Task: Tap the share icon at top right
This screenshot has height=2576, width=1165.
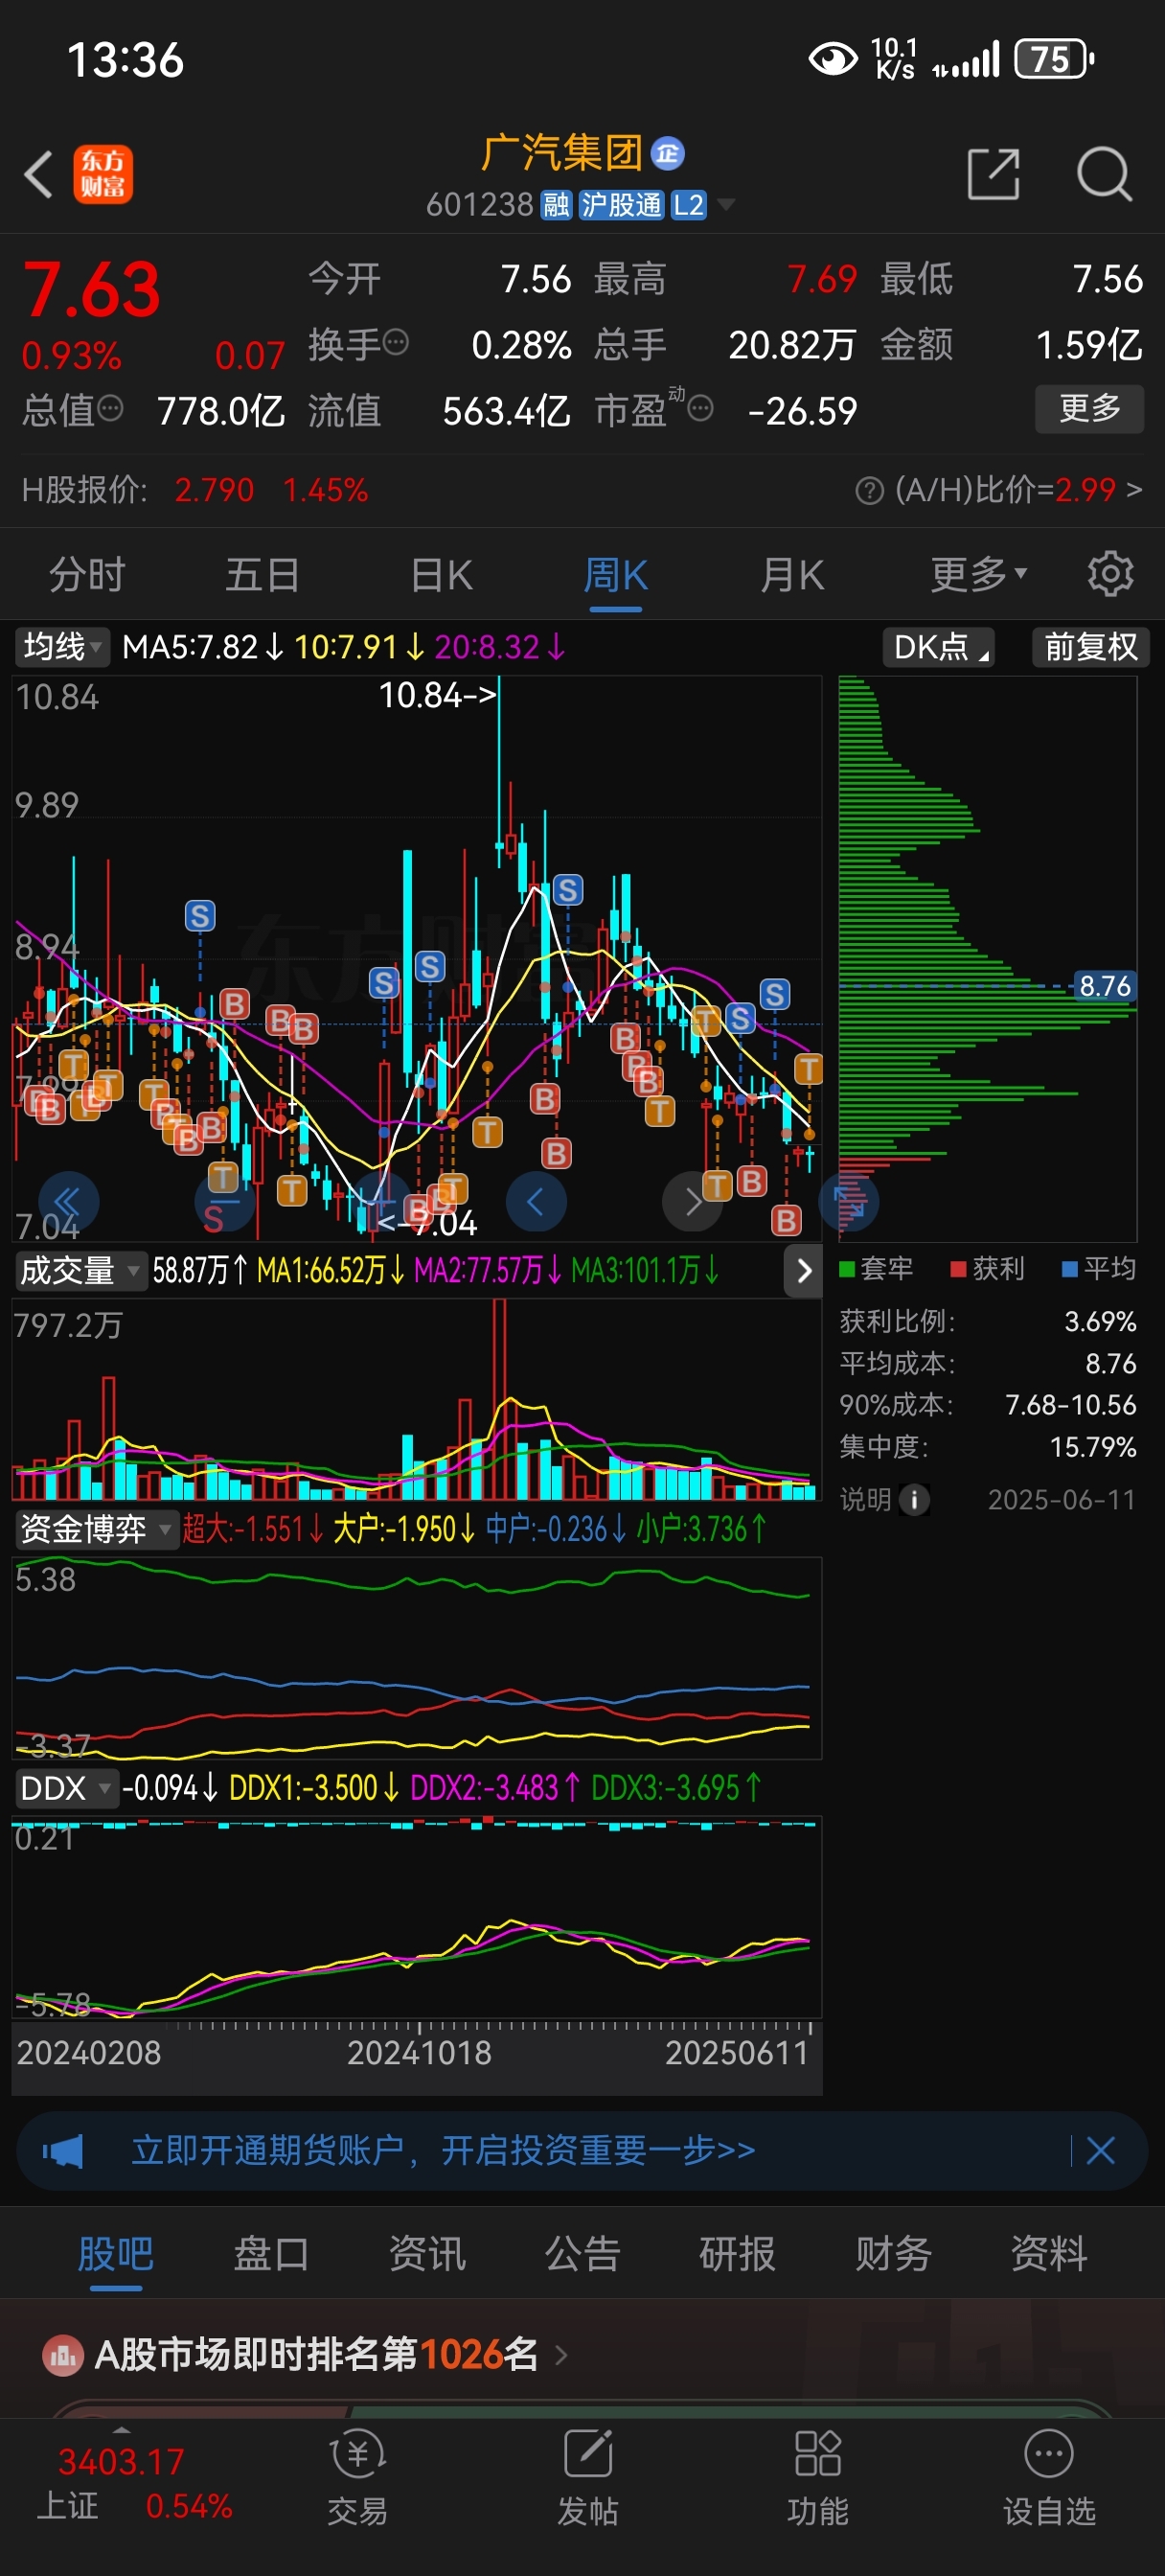Action: coord(993,174)
